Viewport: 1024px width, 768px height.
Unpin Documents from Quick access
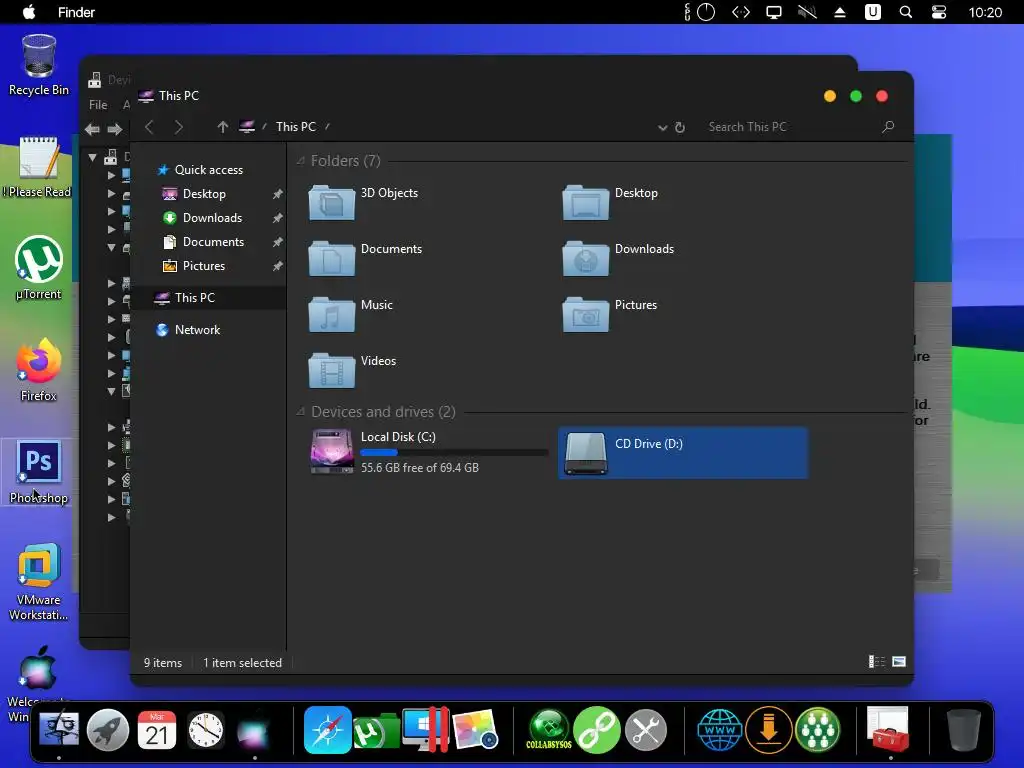(x=278, y=242)
